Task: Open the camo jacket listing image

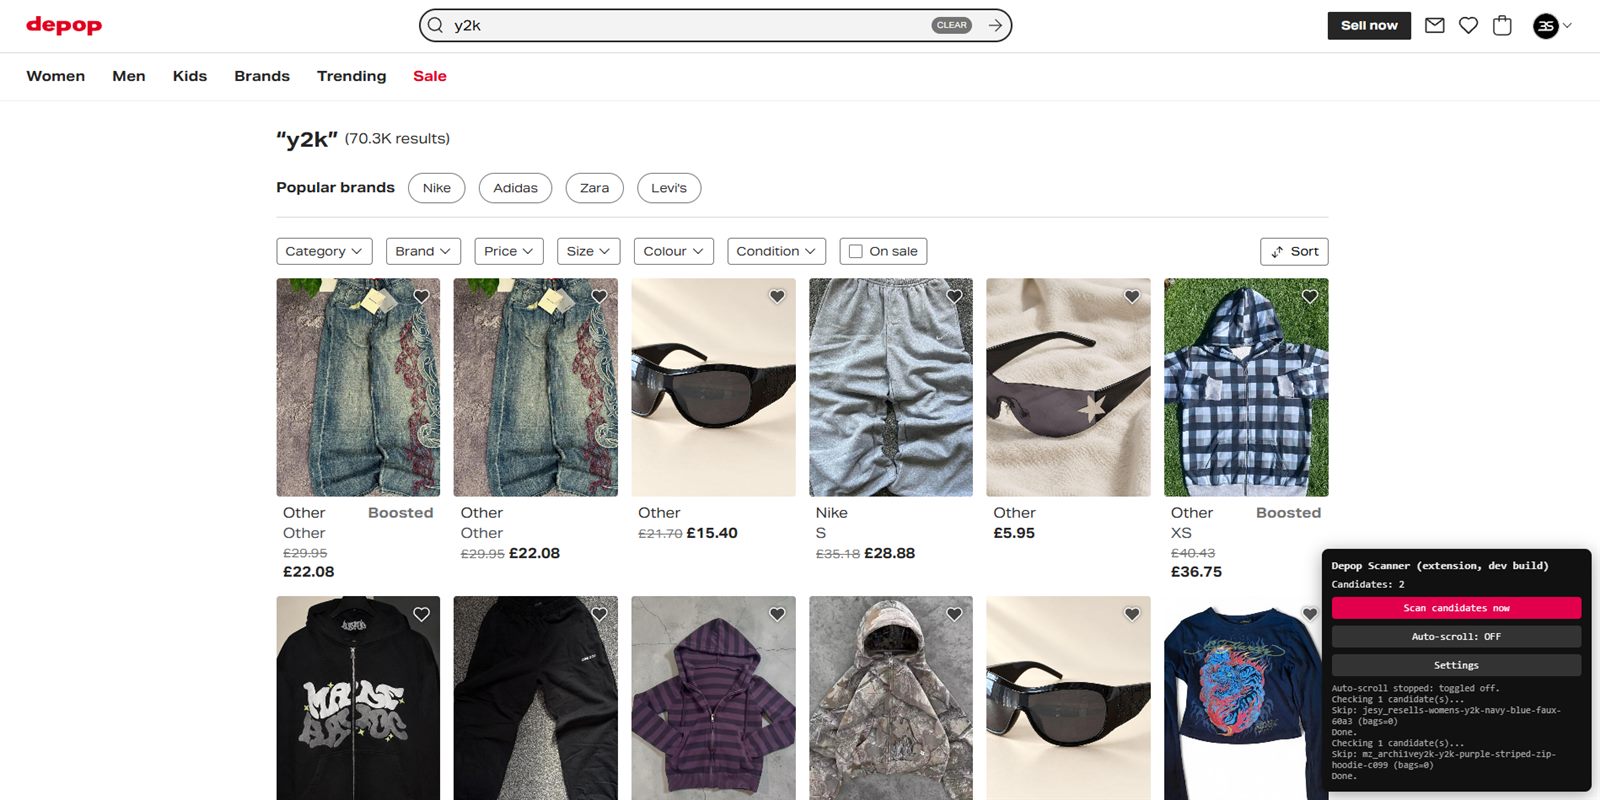Action: 891,698
